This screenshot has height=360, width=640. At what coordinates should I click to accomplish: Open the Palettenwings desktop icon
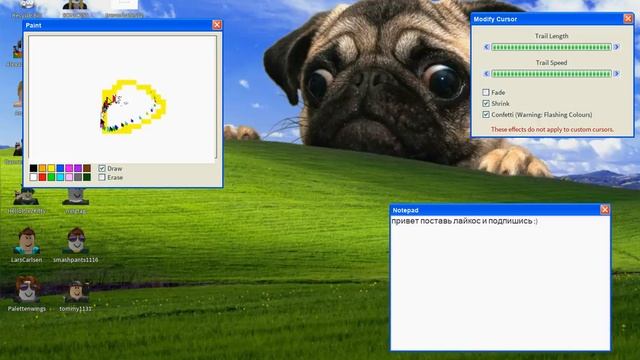tap(27, 294)
